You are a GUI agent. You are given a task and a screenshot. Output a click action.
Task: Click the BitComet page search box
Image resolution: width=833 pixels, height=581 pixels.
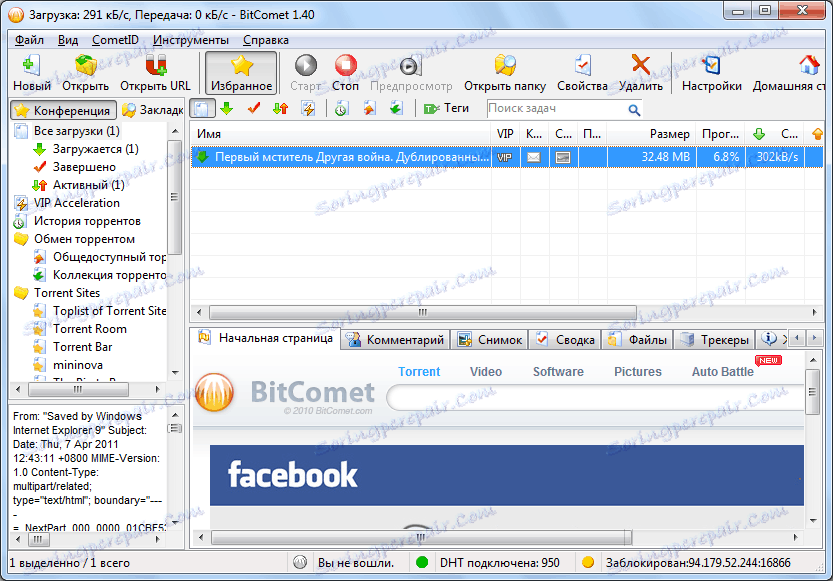pyautogui.click(x=596, y=398)
